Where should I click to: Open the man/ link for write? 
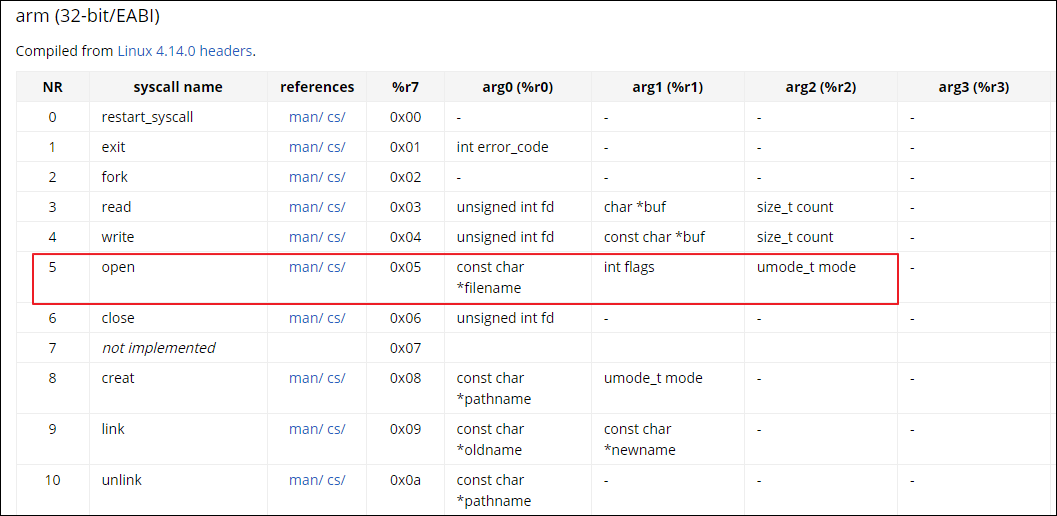click(x=307, y=237)
